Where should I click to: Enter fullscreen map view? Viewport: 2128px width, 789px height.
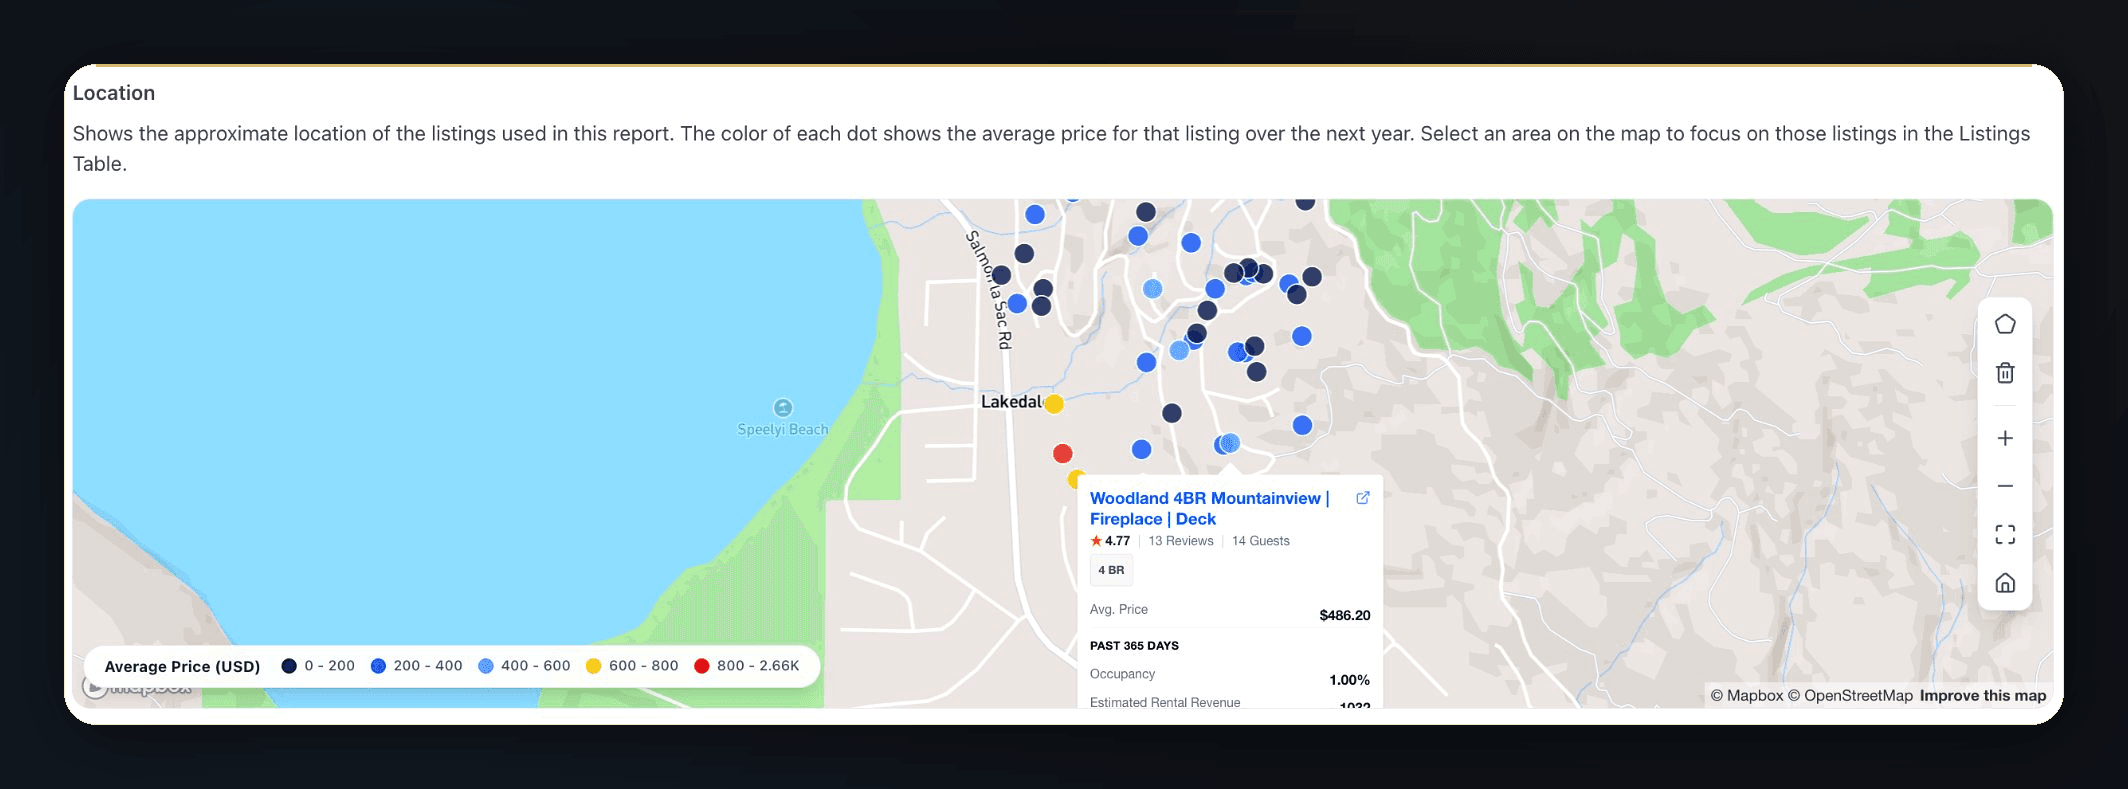[x=2005, y=535]
